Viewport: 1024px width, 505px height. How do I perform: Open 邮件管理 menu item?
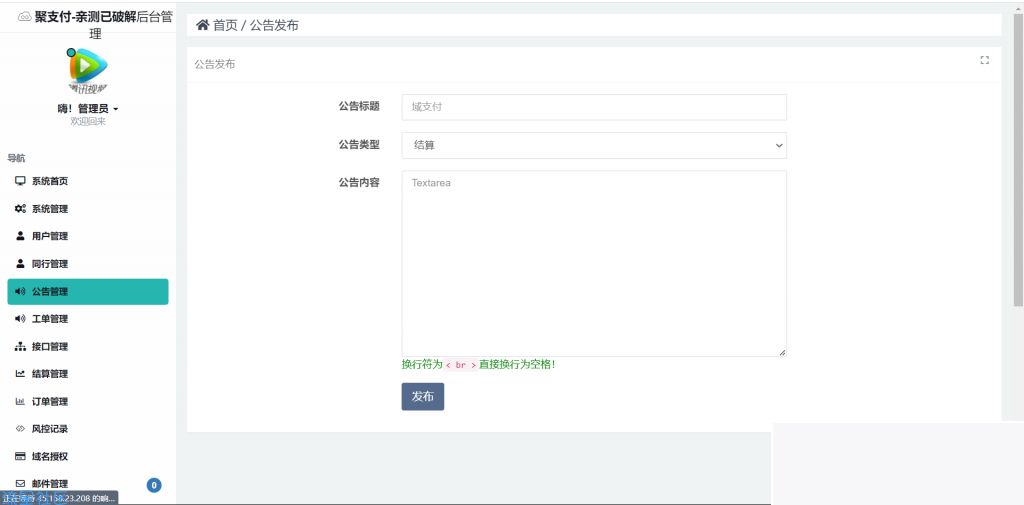50,484
